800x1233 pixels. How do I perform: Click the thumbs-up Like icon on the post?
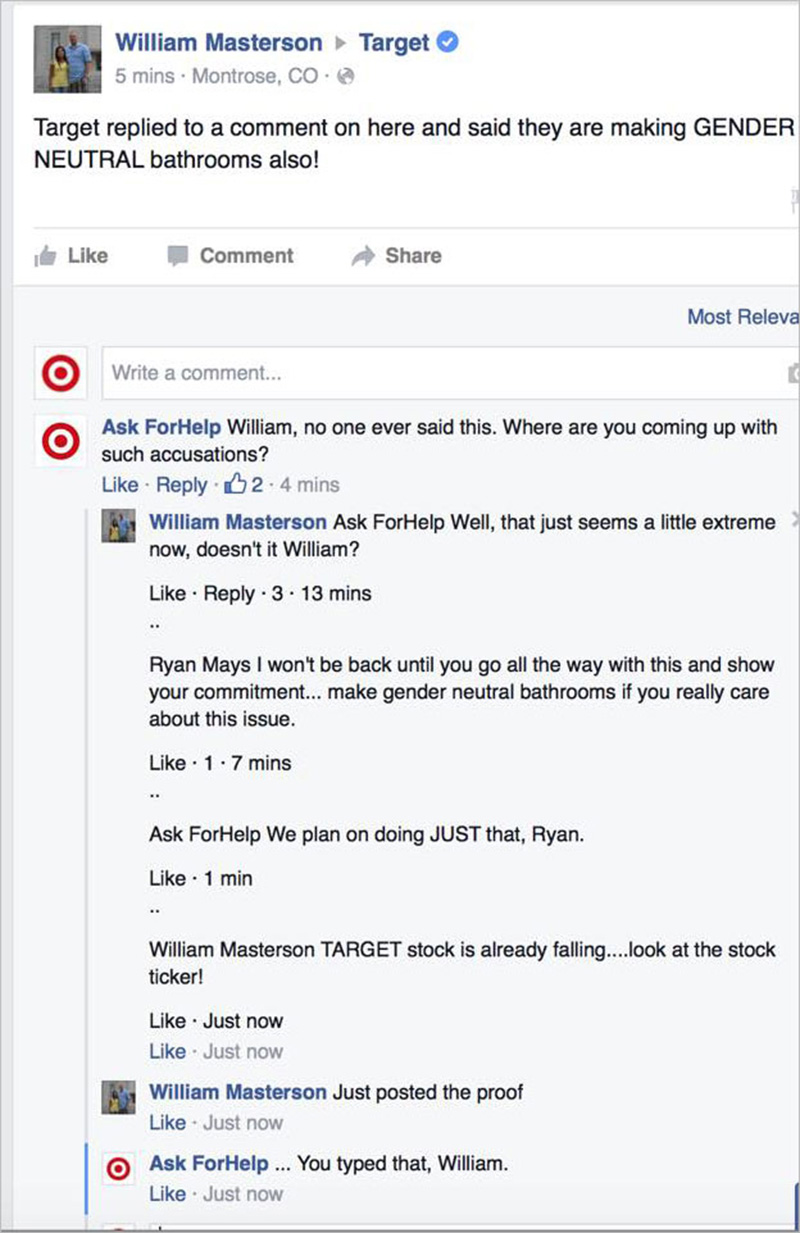(47, 256)
